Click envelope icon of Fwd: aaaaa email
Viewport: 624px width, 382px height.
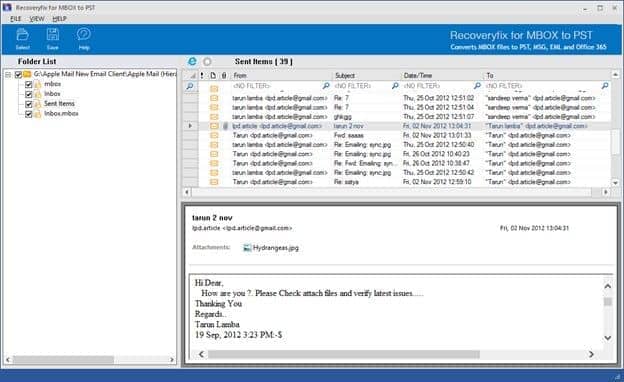214,135
